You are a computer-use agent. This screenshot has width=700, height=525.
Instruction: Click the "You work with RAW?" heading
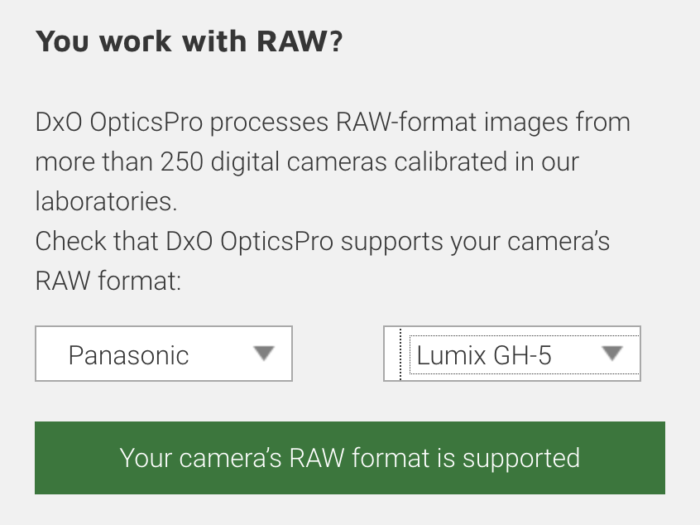[x=189, y=42]
